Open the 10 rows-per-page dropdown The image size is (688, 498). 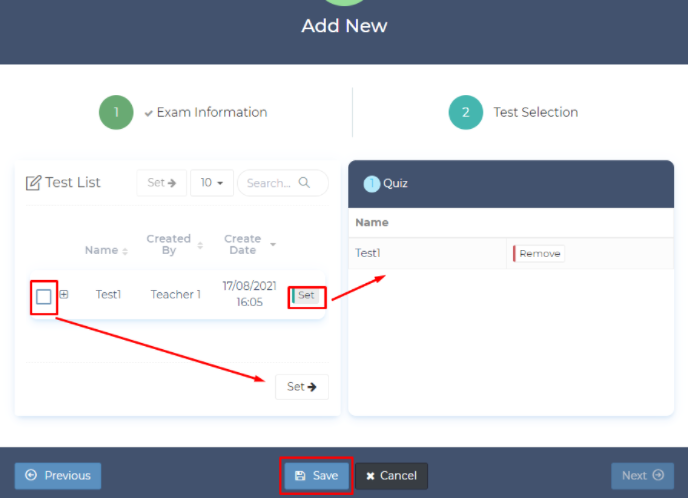point(211,183)
